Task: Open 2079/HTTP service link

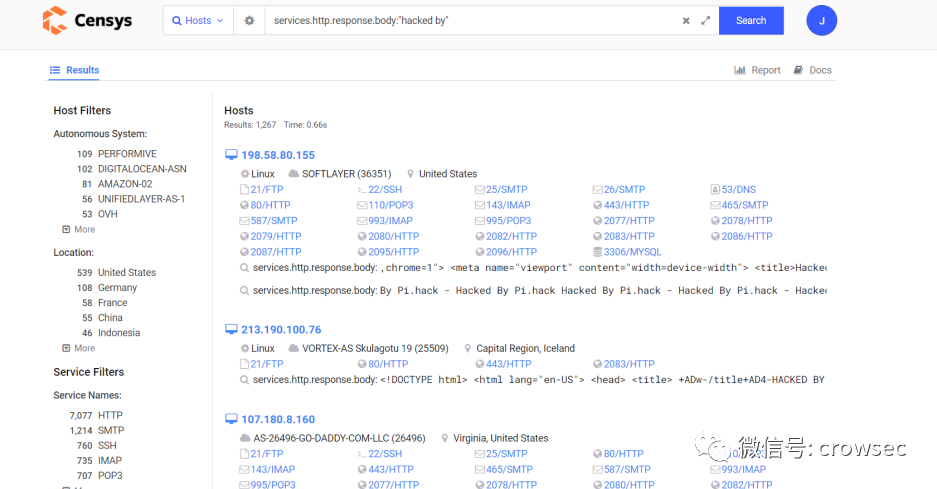Action: 275,236
